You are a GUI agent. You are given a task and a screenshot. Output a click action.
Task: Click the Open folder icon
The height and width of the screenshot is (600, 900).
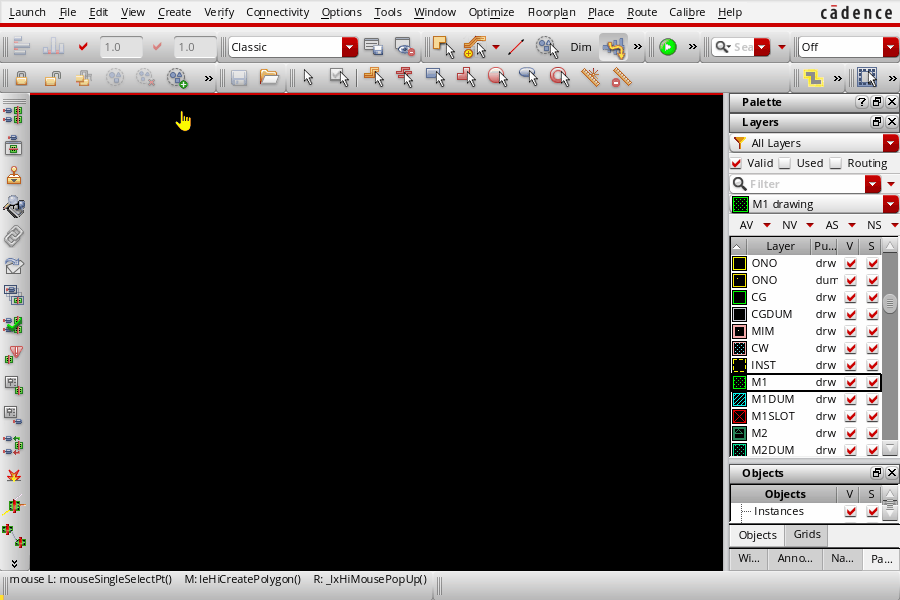pos(268,77)
